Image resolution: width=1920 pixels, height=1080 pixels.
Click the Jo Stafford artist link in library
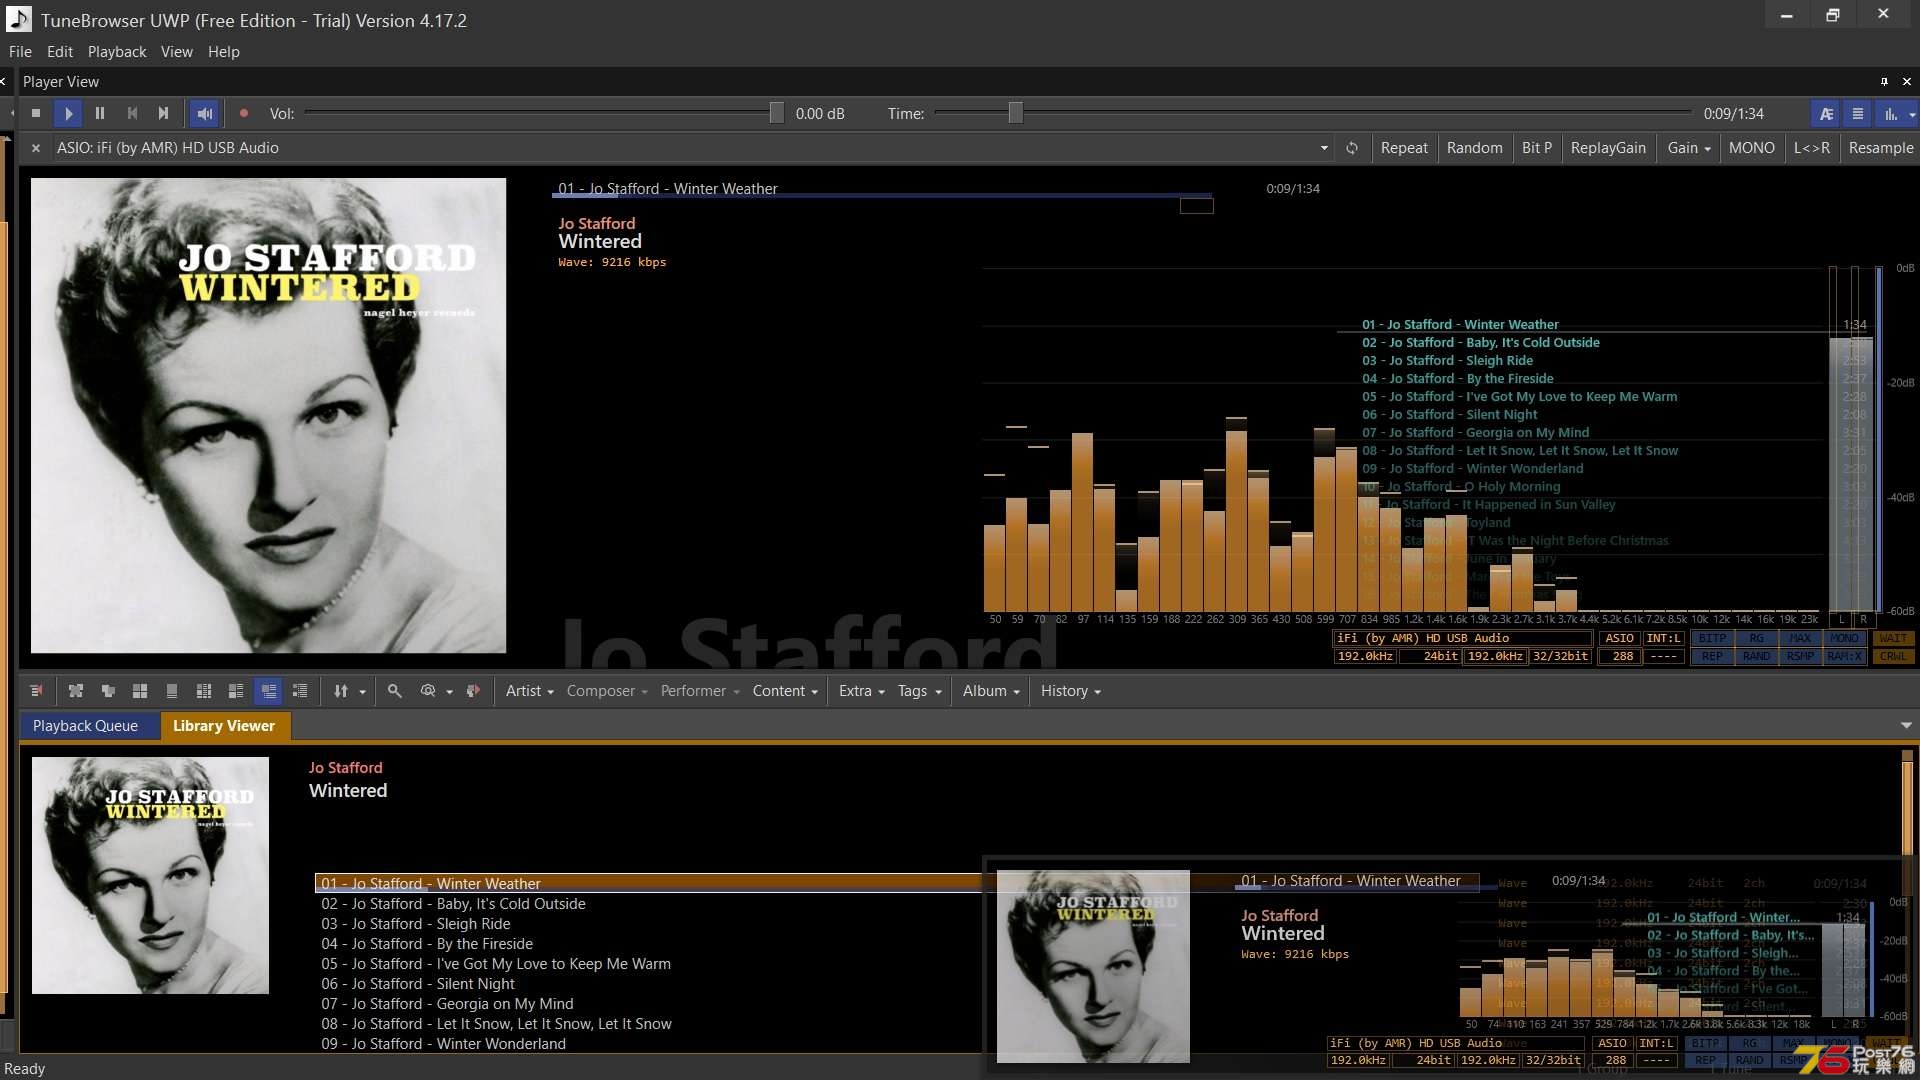click(x=345, y=768)
